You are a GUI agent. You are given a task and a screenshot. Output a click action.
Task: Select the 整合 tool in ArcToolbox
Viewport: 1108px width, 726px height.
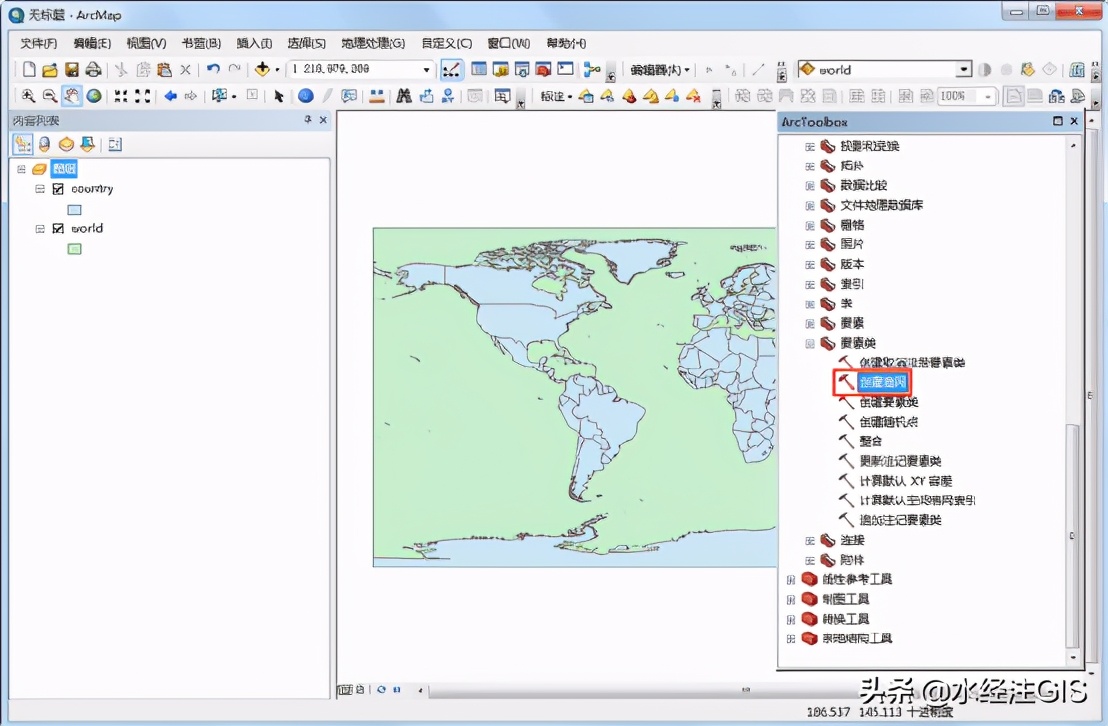click(x=870, y=441)
